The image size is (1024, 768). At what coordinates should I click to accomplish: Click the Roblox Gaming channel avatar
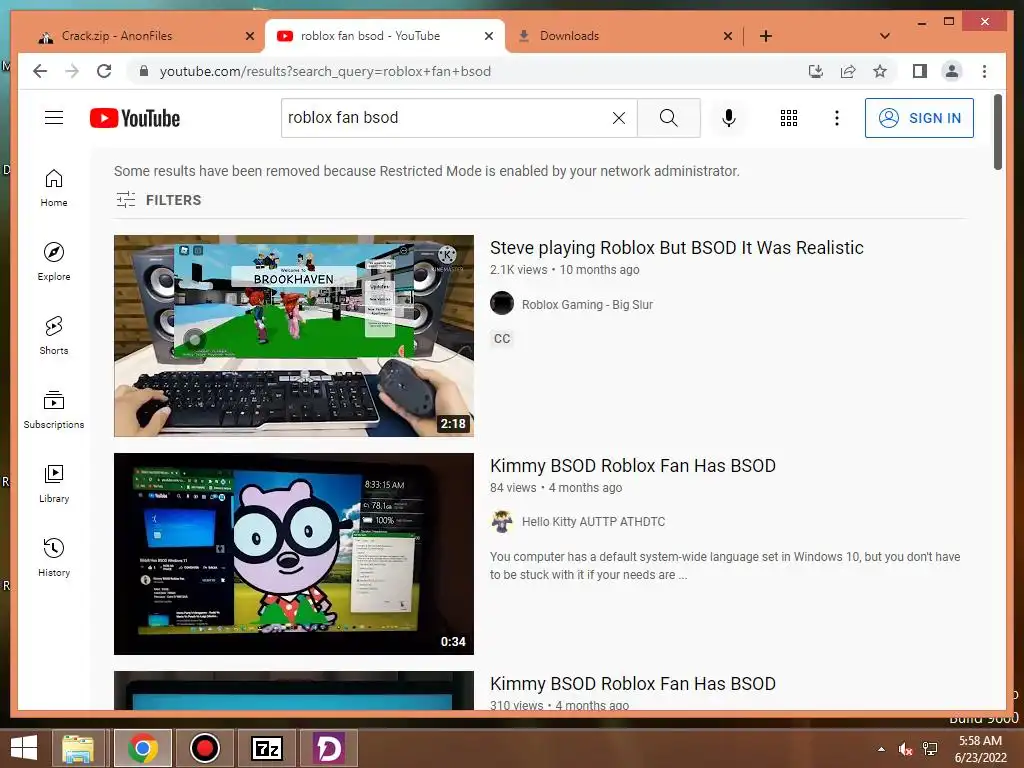[502, 304]
